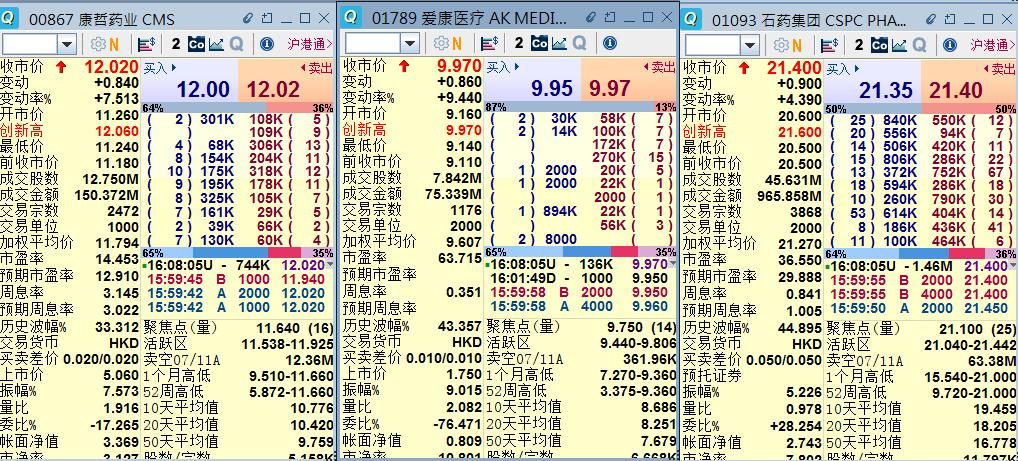Click orange N icon in 01789 window
Image resolution: width=1018 pixels, height=461 pixels.
click(457, 43)
